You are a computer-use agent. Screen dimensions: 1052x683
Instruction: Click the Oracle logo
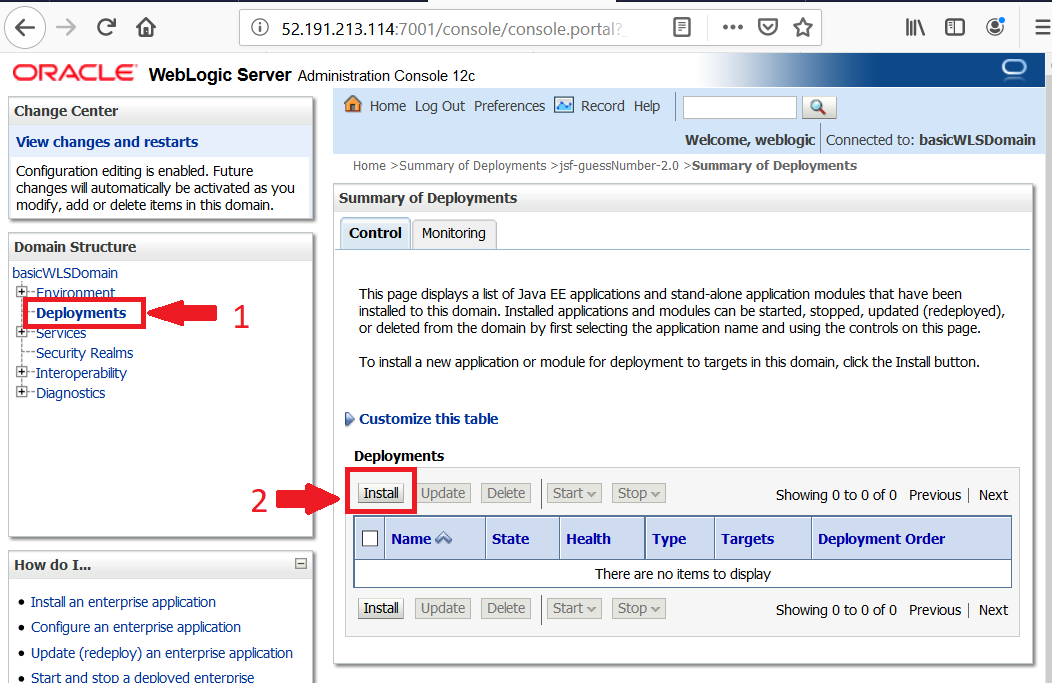(74, 72)
